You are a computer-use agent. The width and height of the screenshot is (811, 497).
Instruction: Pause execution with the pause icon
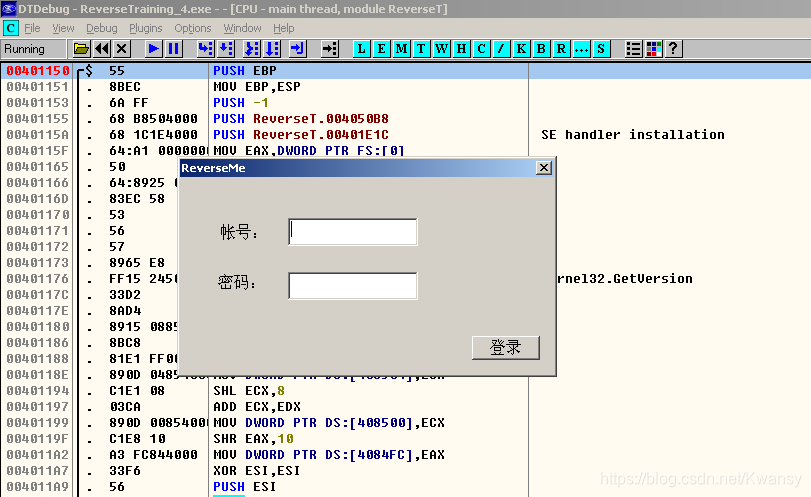(173, 49)
